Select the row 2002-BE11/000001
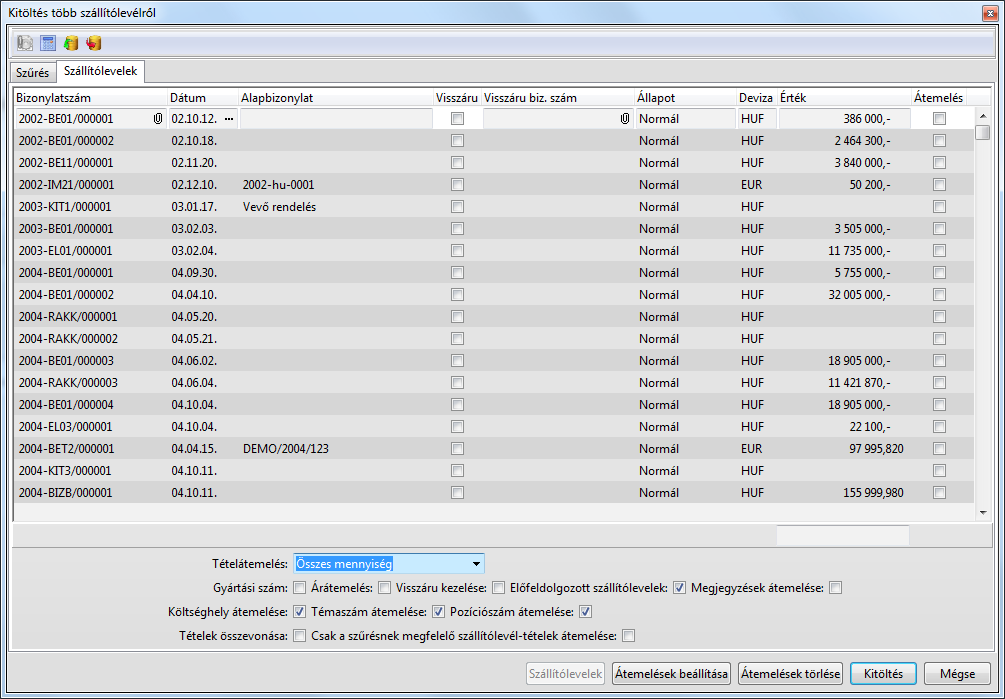Image resolution: width=1005 pixels, height=699 pixels. pyautogui.click(x=494, y=163)
